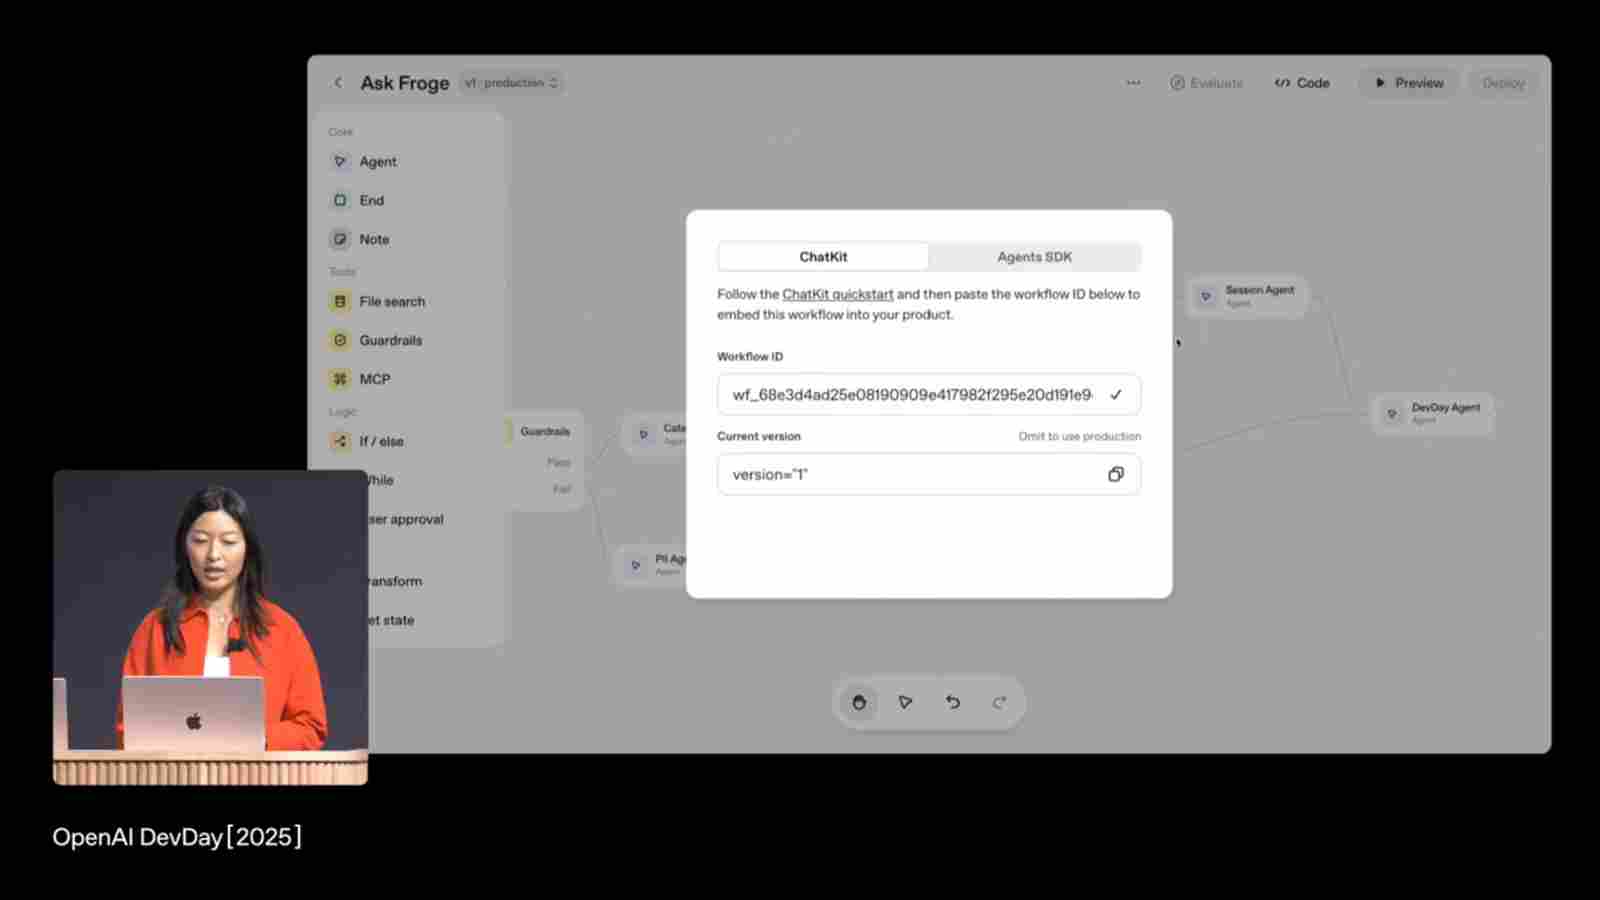This screenshot has width=1600, height=900.
Task: Select the Agent node tool
Action: [x=377, y=161]
